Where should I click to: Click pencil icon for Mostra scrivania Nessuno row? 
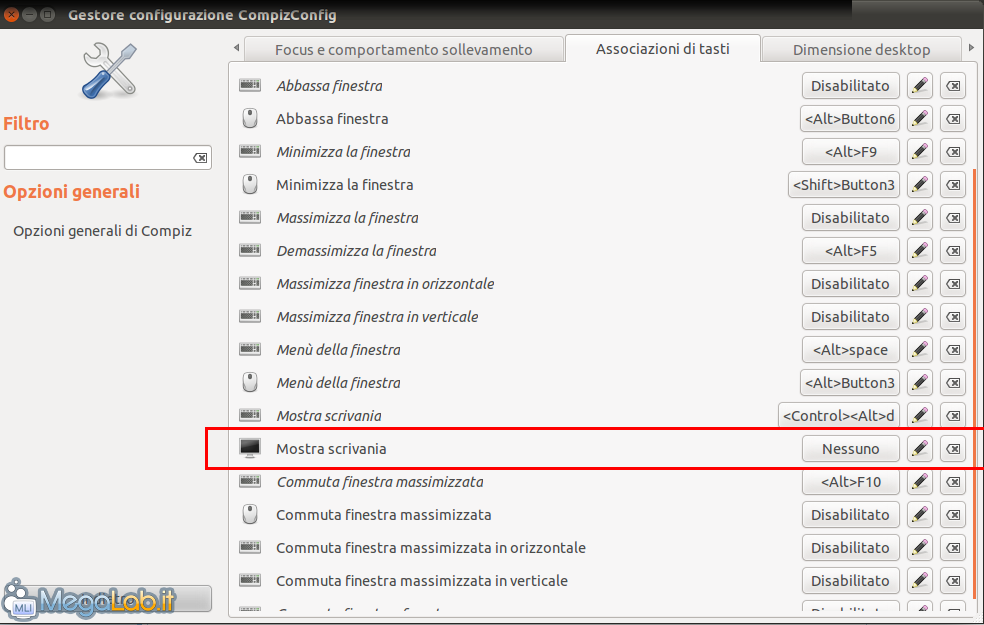[920, 449]
